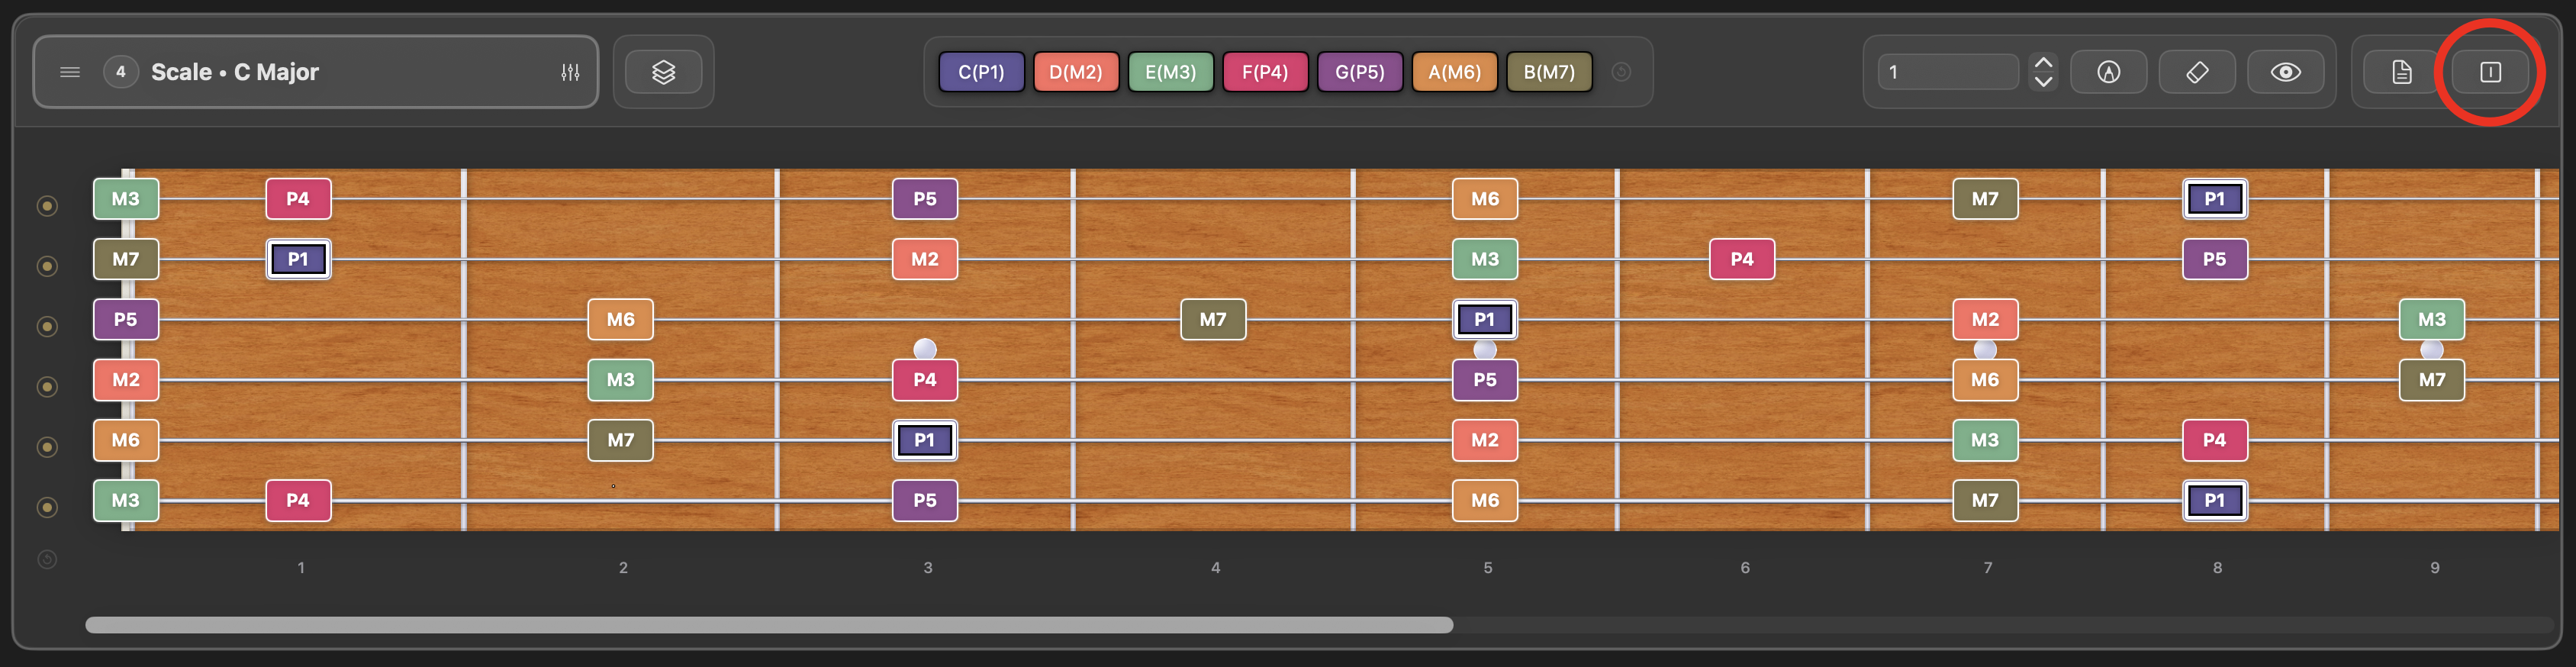
Task: Click the numbered badge showing 4
Action: point(121,72)
